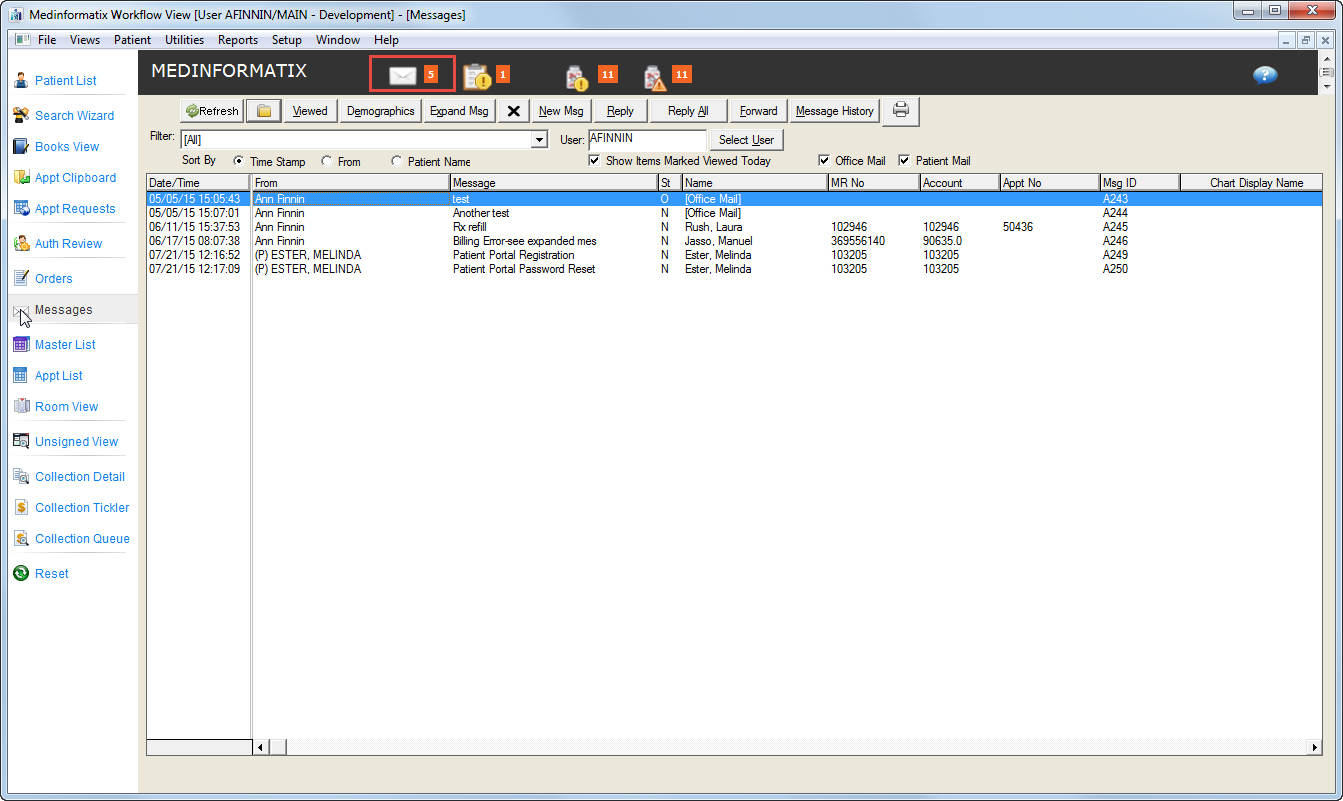The width and height of the screenshot is (1343, 801).
Task: Click the black X delete message button
Action: 513,111
